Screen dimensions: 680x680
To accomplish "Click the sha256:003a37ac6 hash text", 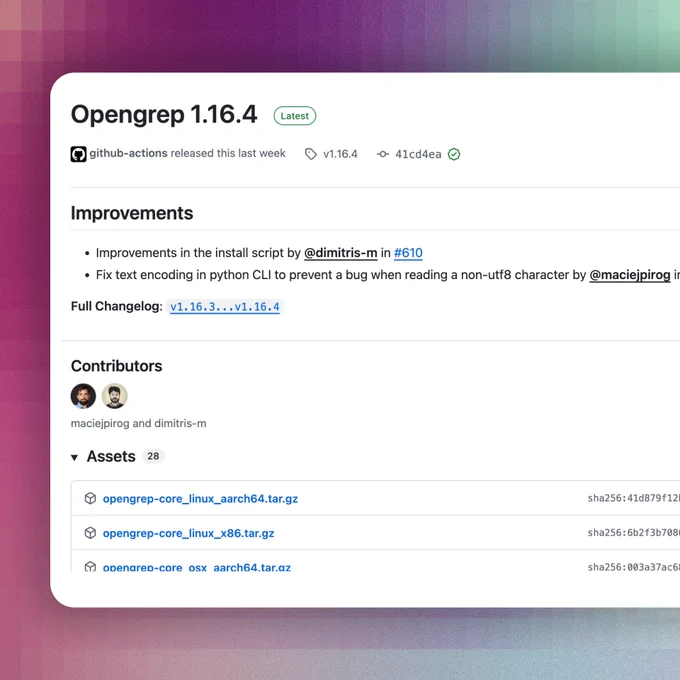I will point(634,567).
